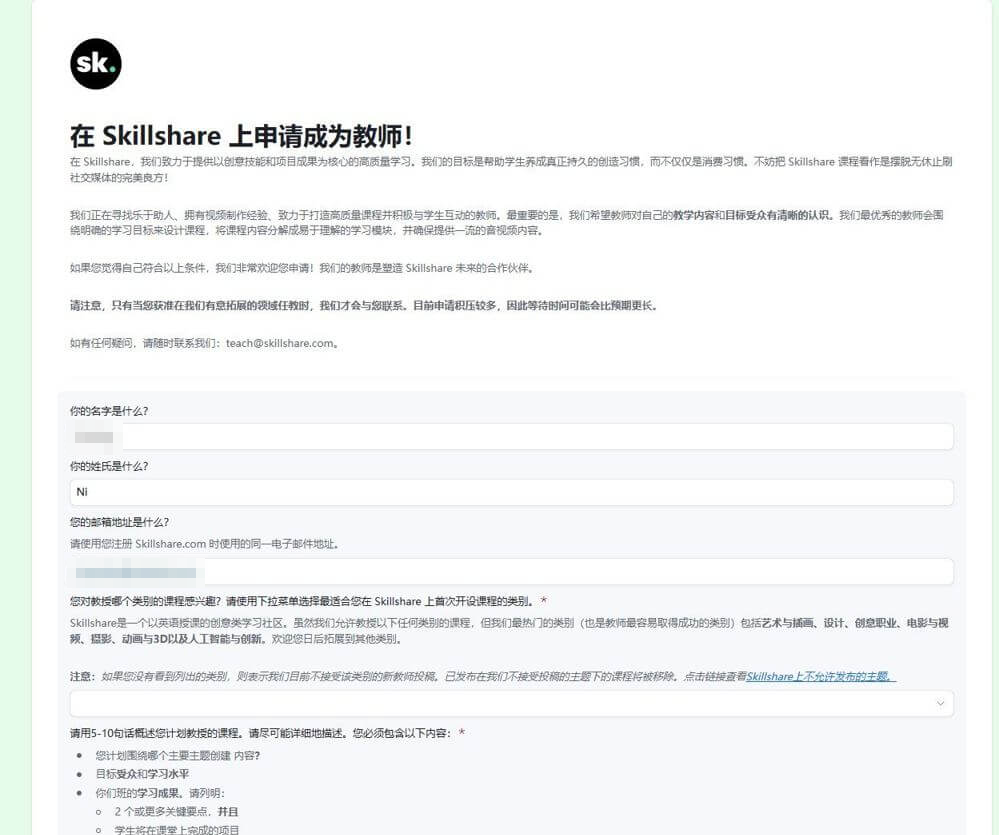Viewport: 999px width, 835px height.
Task: Click the heading 在 Skillshare 上申请成为教师!
Action: 241,136
